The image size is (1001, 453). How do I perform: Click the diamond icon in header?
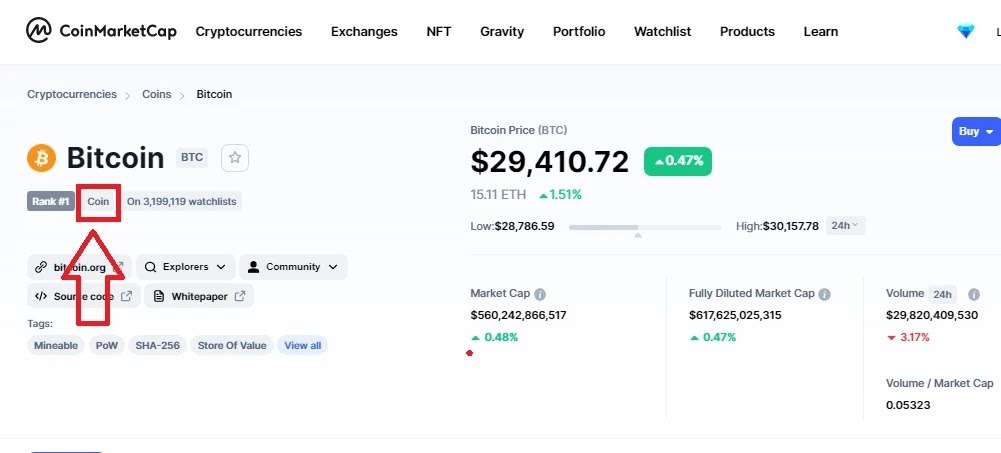pyautogui.click(x=965, y=32)
